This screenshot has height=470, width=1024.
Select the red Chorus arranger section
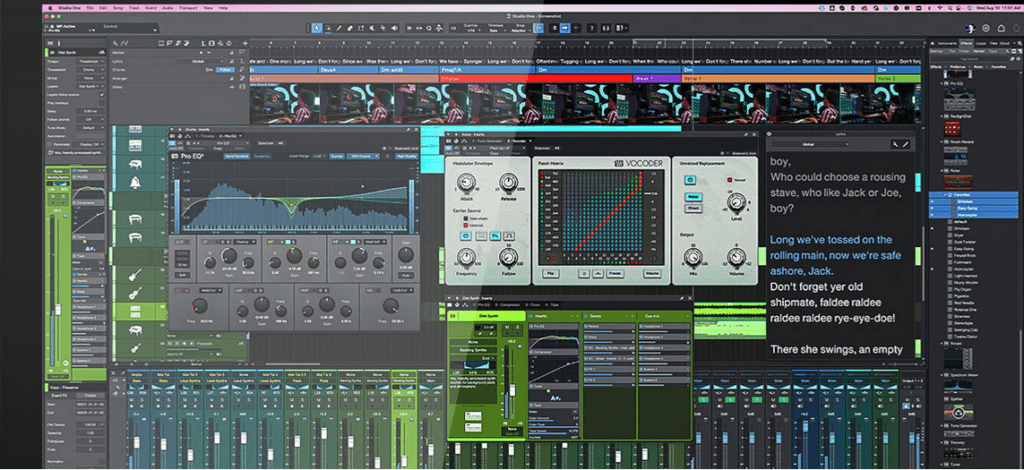[536, 78]
